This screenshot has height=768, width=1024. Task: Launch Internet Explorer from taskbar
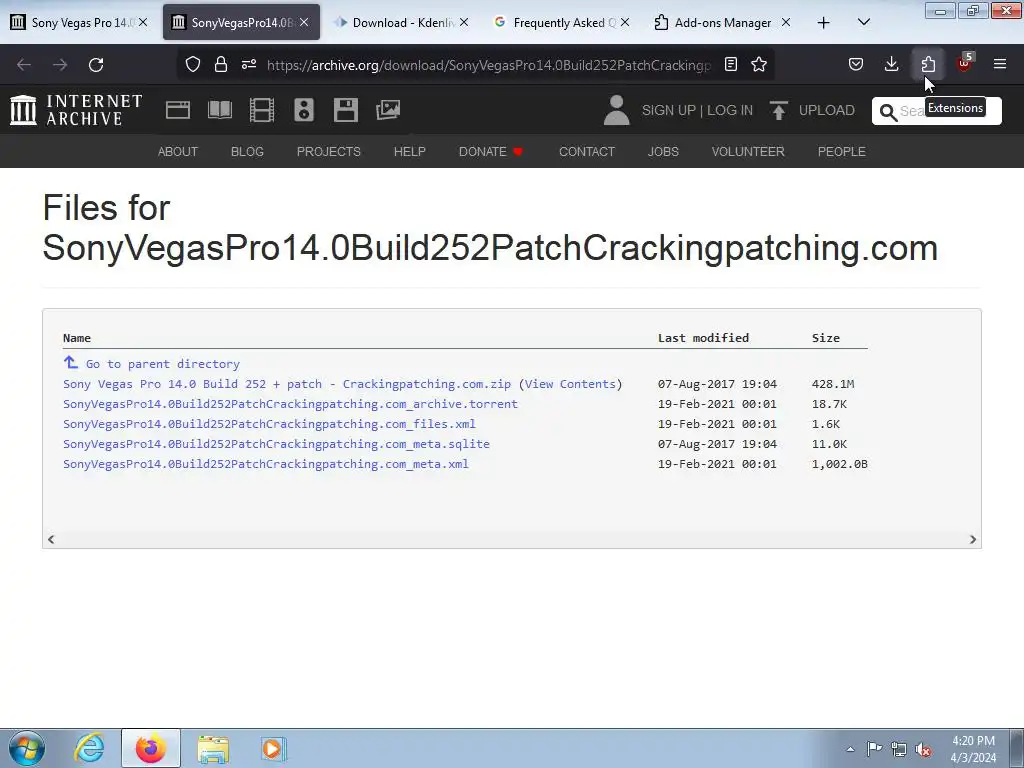click(89, 748)
